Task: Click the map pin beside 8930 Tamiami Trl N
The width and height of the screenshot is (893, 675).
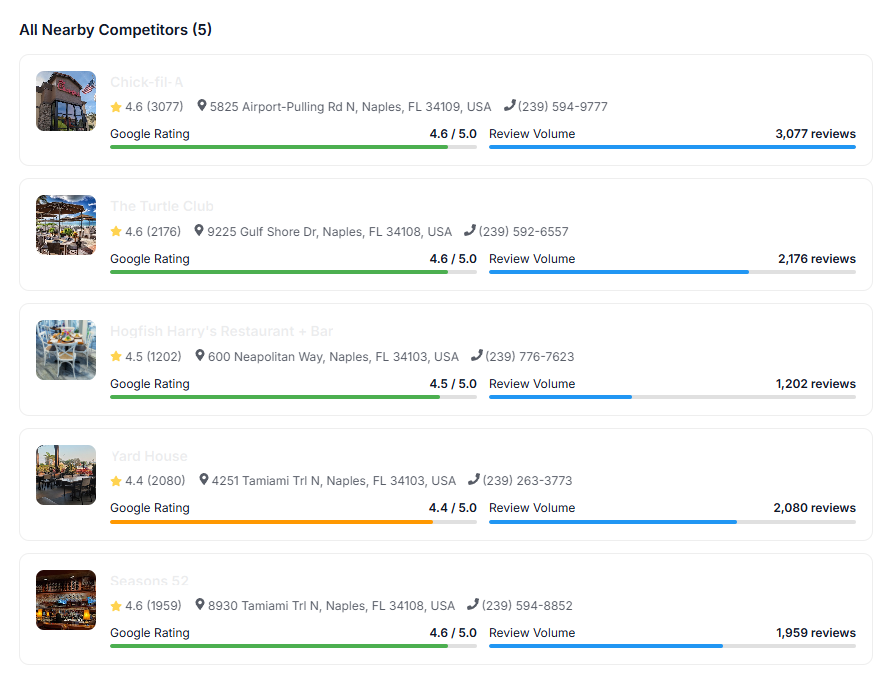Action: [201, 605]
